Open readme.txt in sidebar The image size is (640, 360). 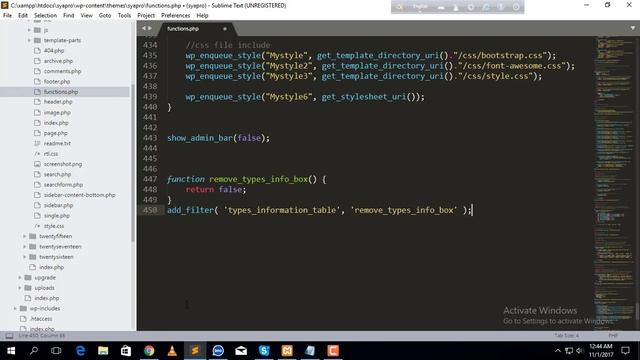[57, 143]
